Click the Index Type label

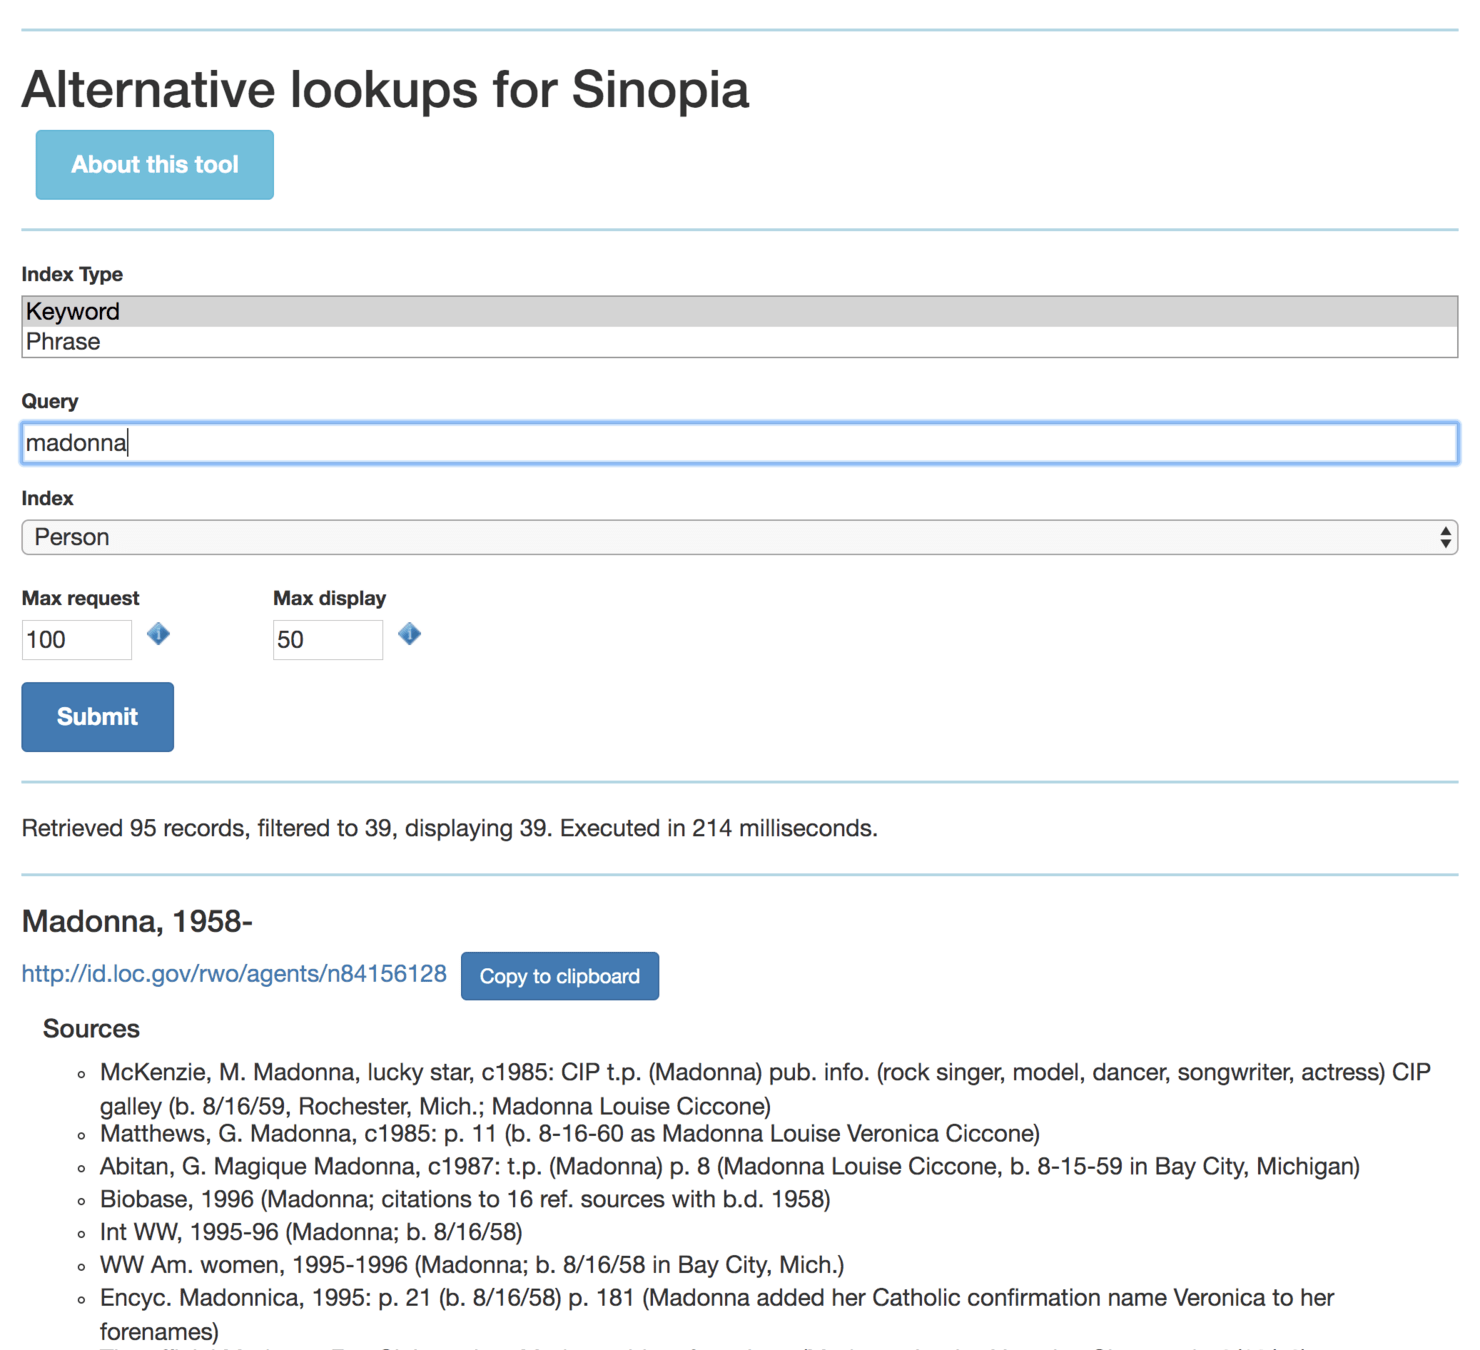(x=72, y=274)
